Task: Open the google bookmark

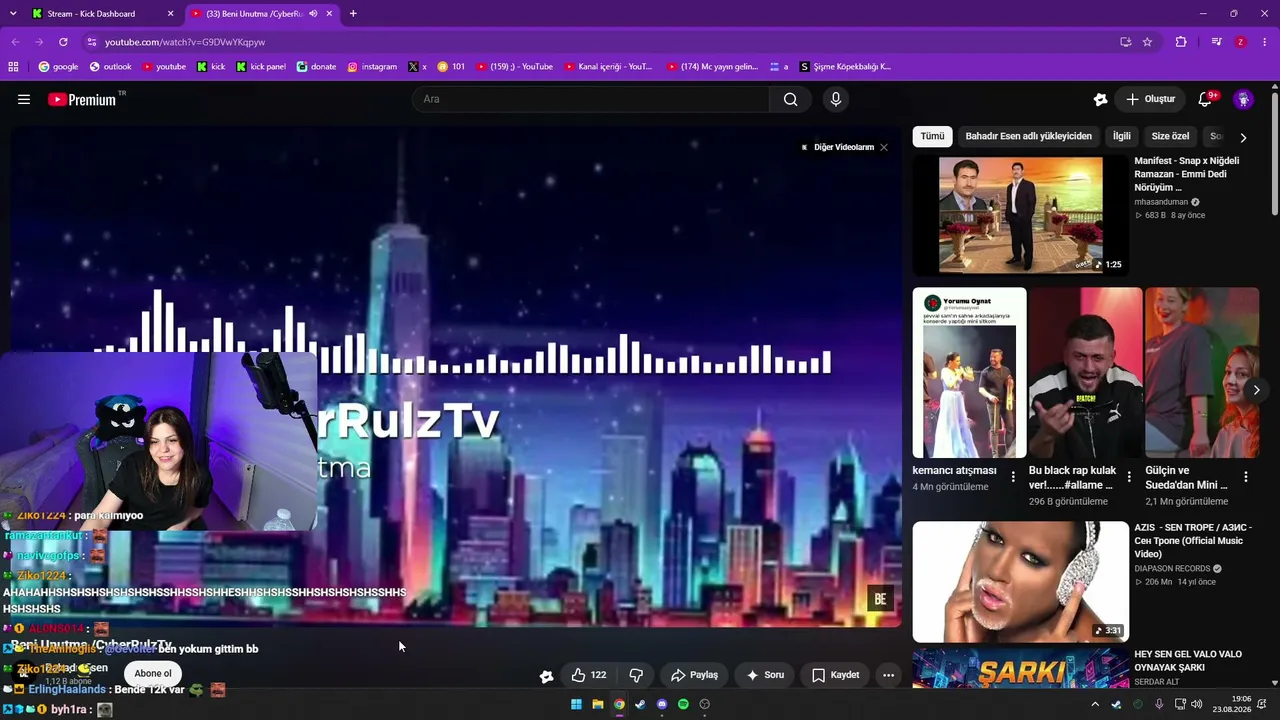Action: (x=59, y=67)
